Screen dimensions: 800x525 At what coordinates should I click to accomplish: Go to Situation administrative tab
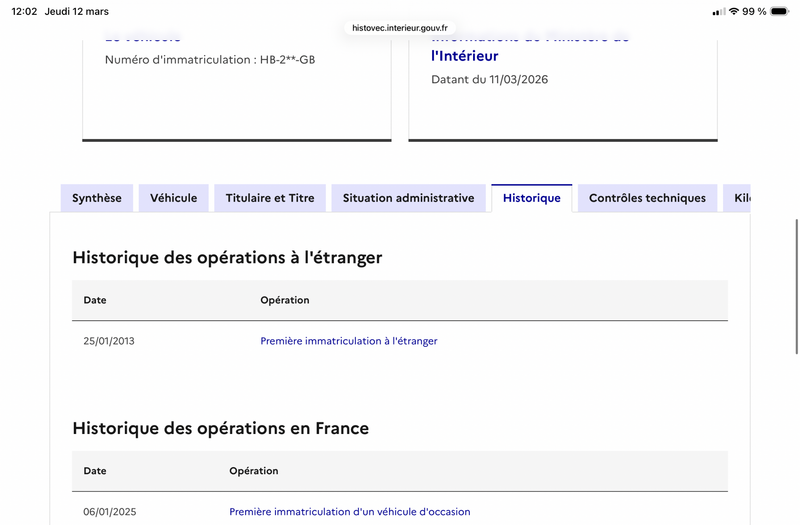pyautogui.click(x=408, y=198)
